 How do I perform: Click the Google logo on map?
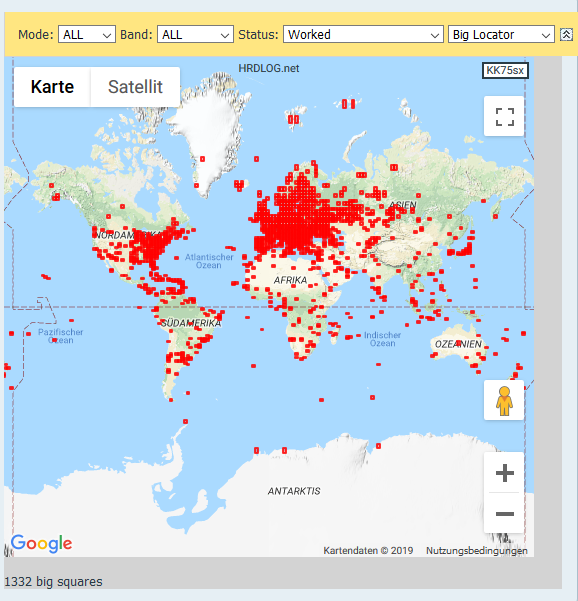pyautogui.click(x=41, y=543)
